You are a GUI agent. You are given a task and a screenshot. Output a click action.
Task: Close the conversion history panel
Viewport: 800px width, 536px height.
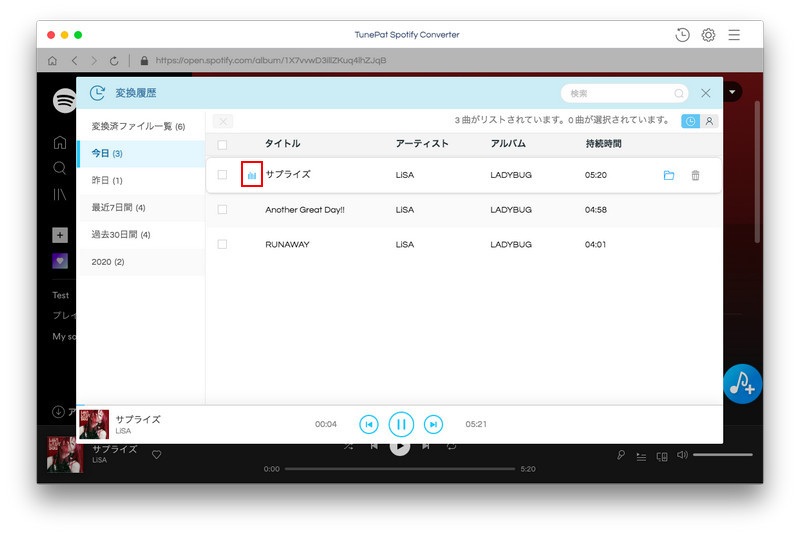point(706,93)
